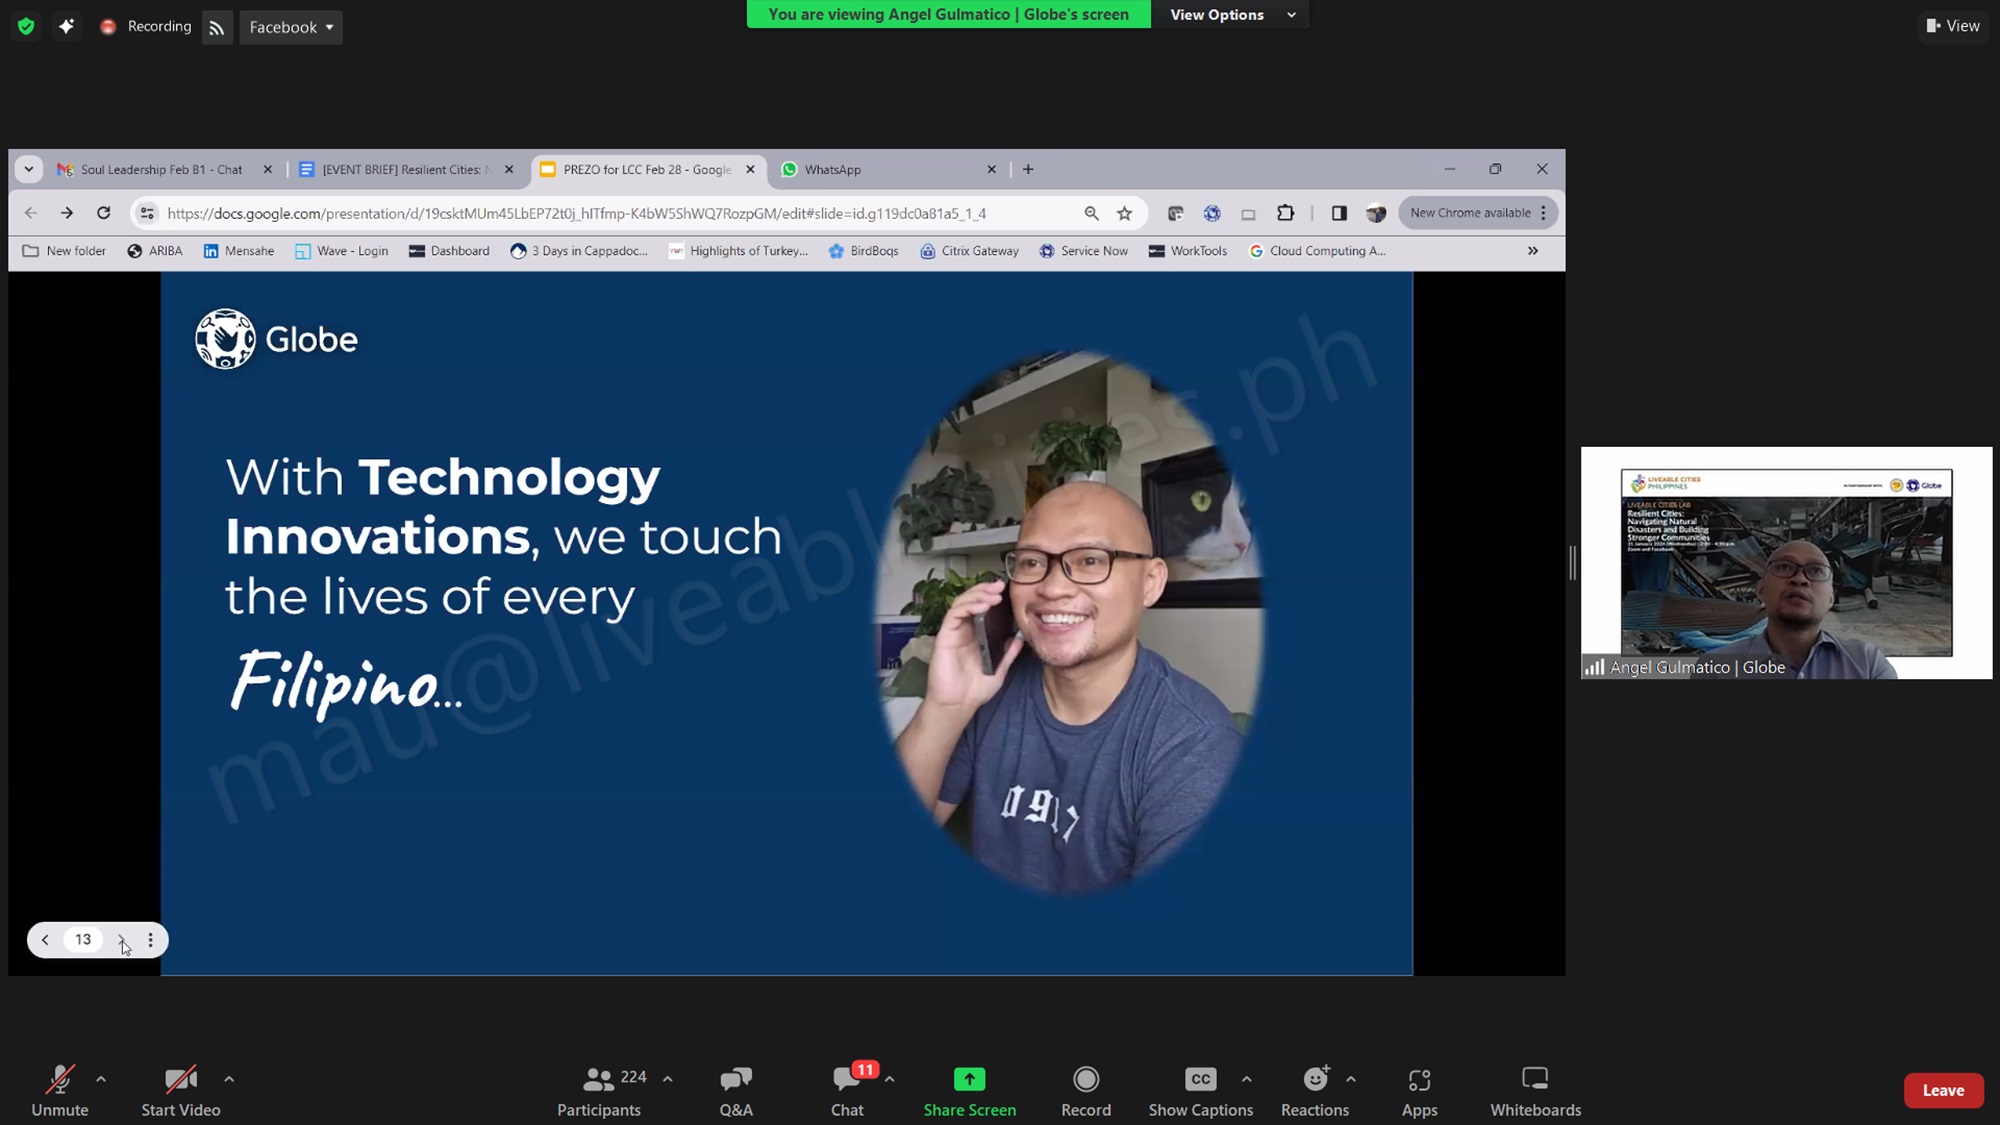Click the red Leave button

[x=1944, y=1090]
